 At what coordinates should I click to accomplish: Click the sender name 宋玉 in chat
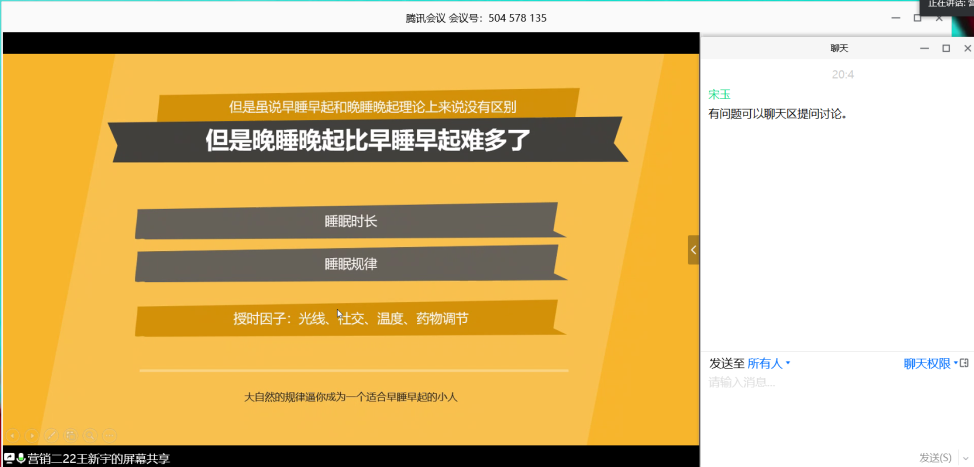pyautogui.click(x=719, y=94)
